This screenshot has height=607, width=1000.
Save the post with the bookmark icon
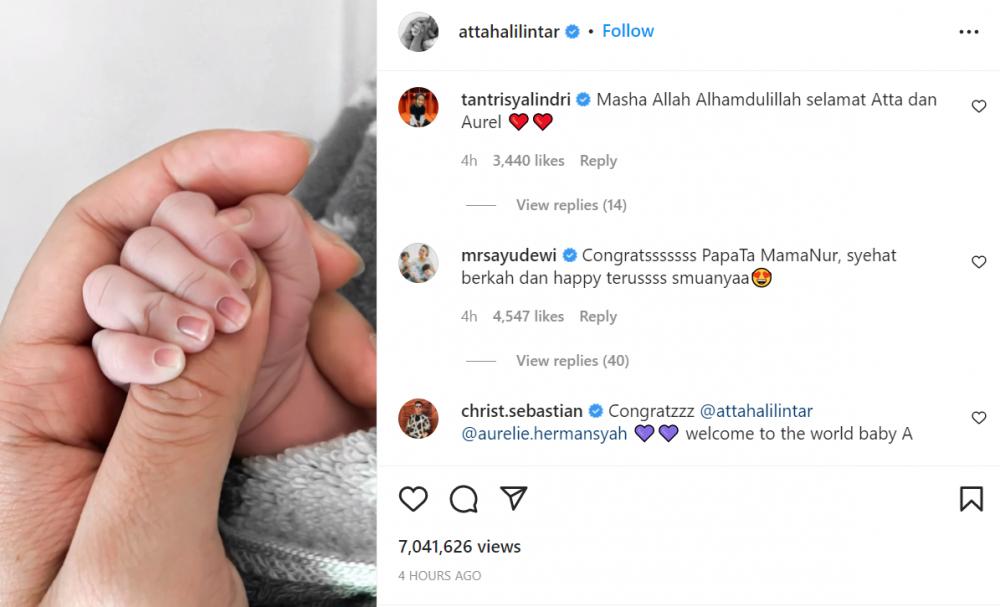coord(971,499)
